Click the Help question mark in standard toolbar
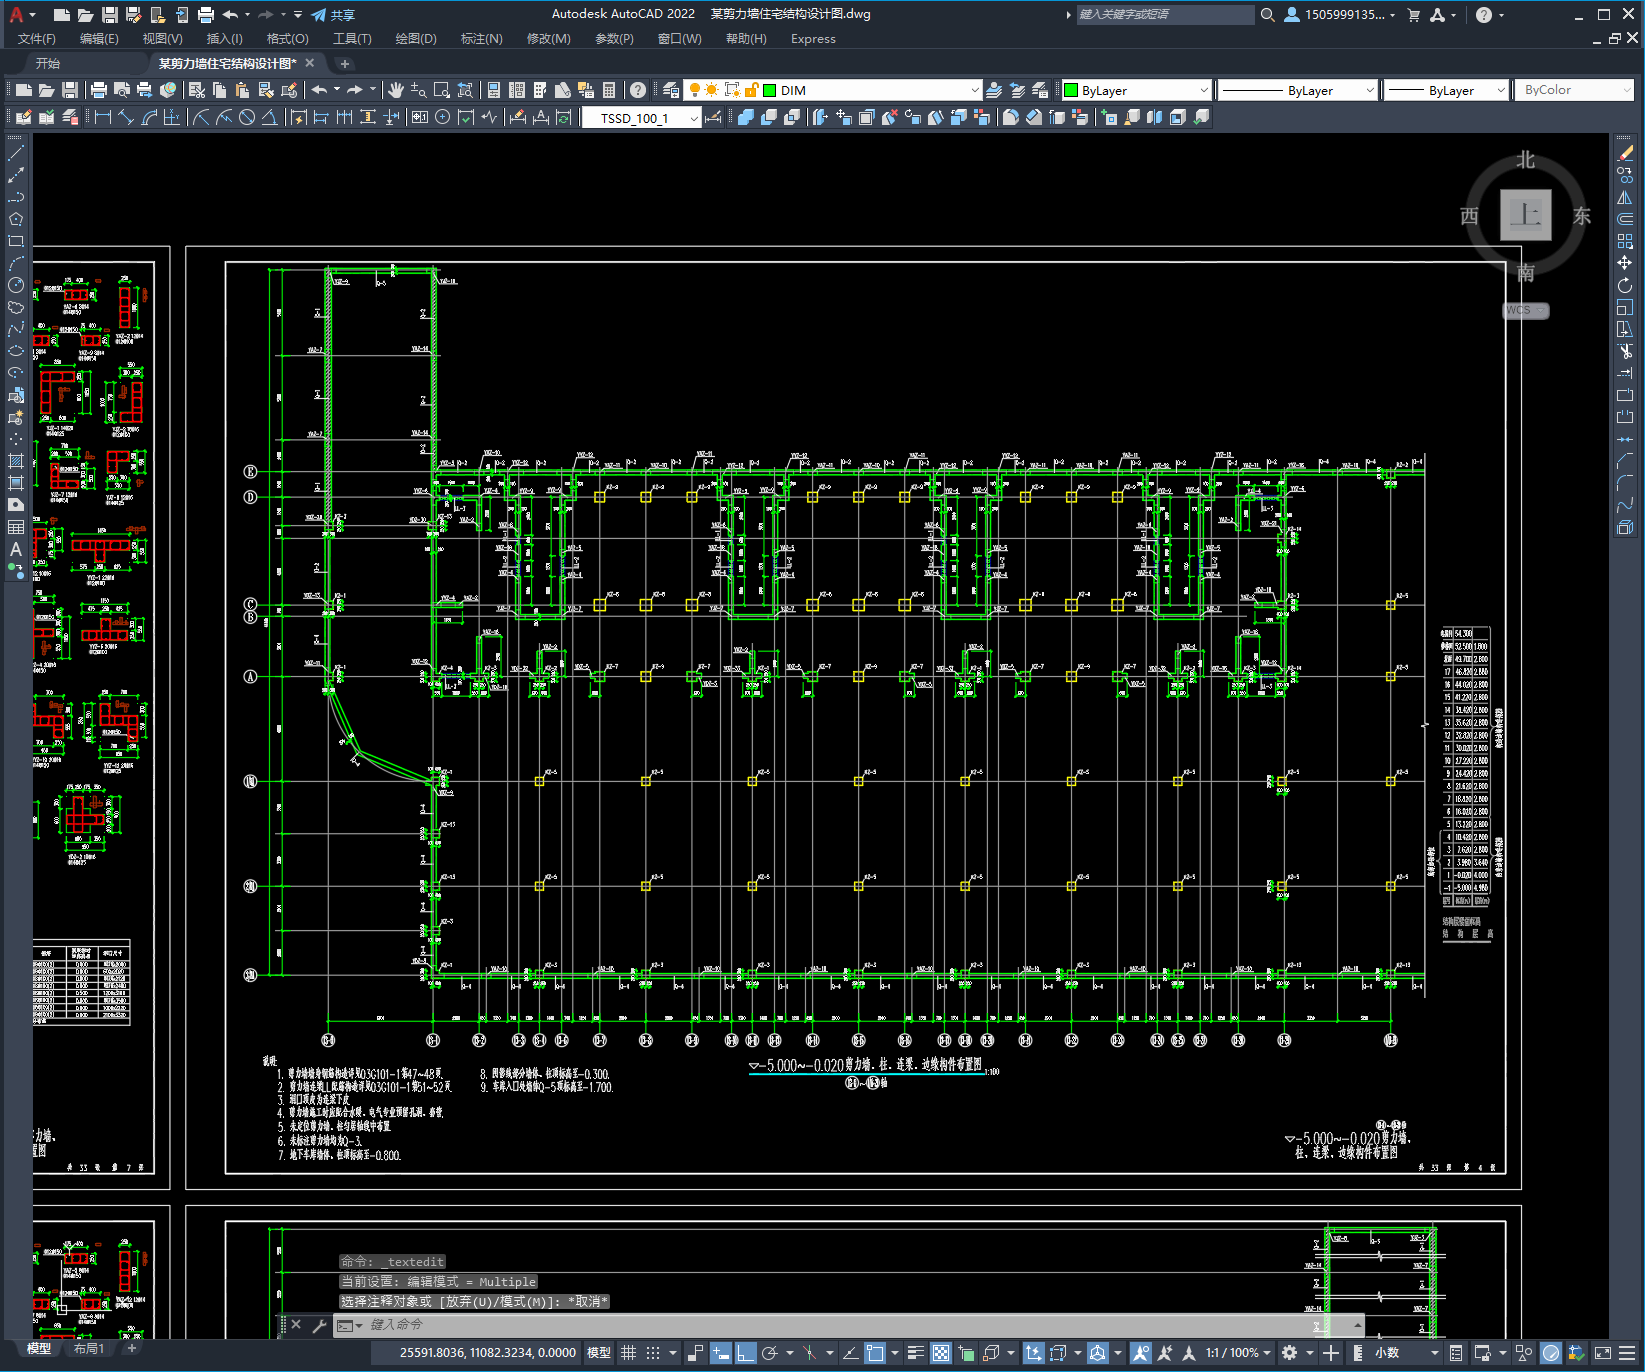 pyautogui.click(x=638, y=90)
